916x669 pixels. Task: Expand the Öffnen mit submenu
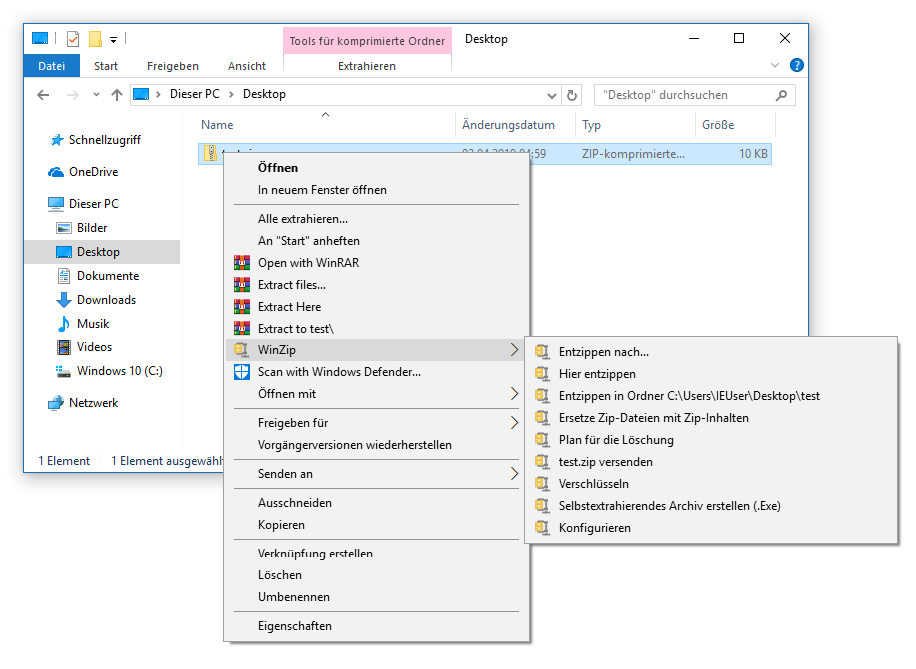coord(514,394)
